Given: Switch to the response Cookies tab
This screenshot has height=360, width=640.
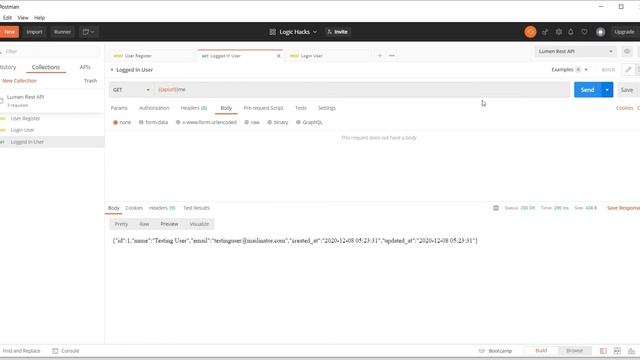Looking at the screenshot, I should (x=134, y=208).
